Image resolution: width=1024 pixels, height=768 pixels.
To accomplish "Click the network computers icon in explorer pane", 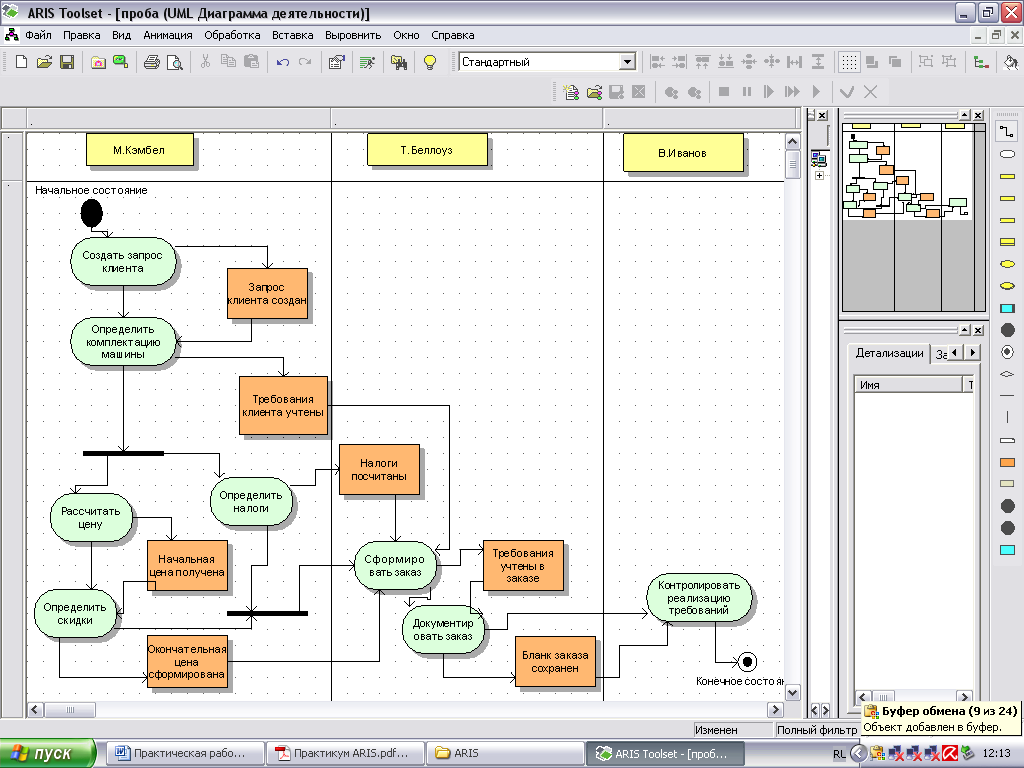I will (x=819, y=158).
